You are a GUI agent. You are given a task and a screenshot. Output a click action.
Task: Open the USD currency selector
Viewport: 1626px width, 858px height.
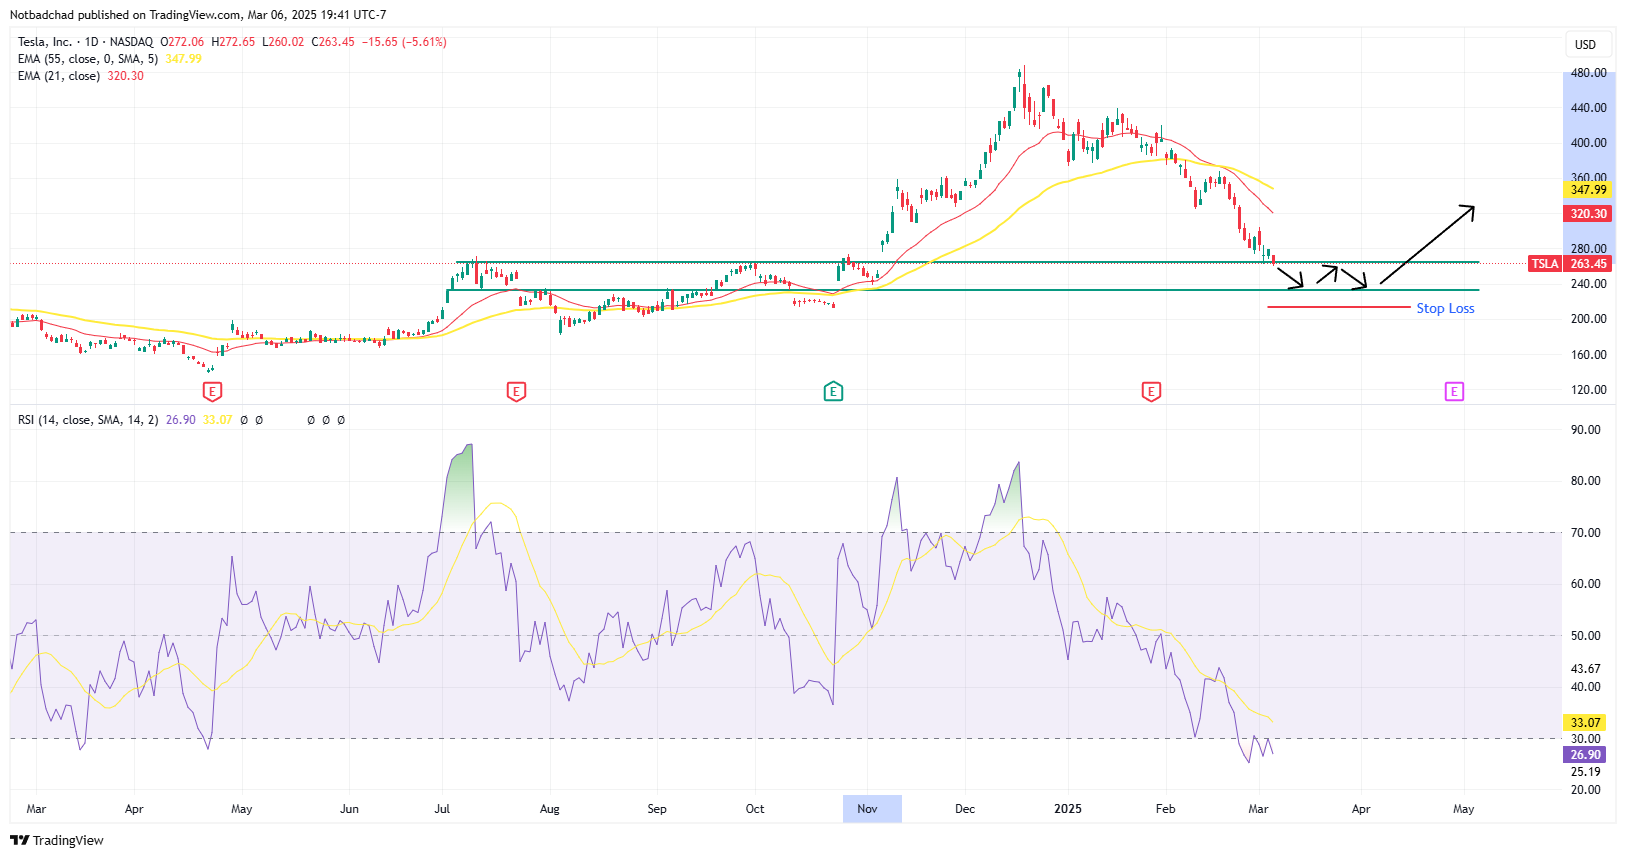coord(1586,44)
